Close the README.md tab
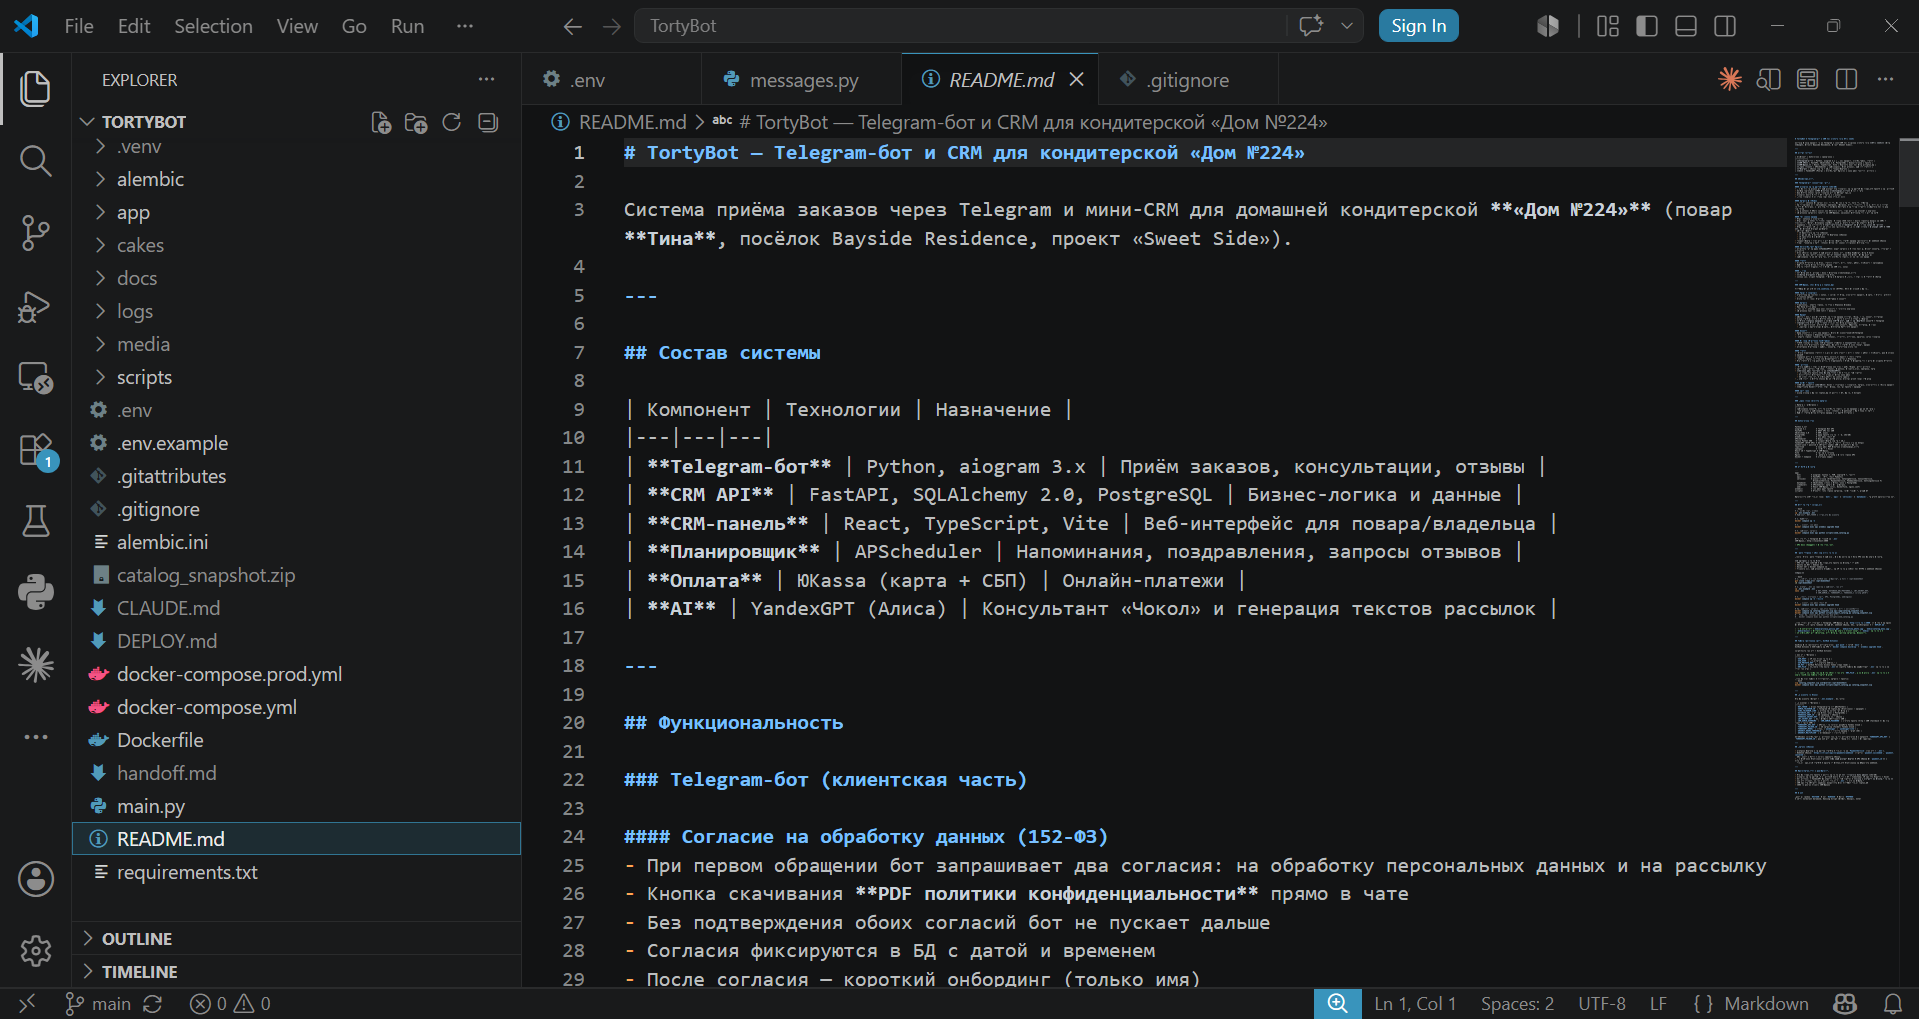 point(1076,79)
